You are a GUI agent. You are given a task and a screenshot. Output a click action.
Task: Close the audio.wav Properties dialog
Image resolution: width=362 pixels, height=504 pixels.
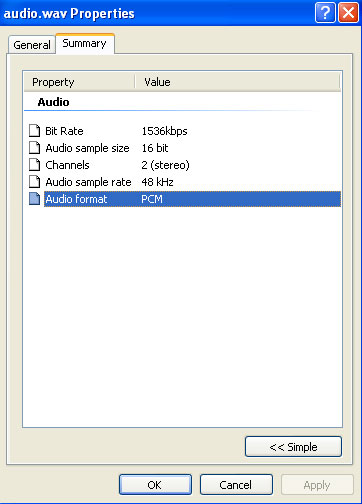pyautogui.click(x=348, y=13)
